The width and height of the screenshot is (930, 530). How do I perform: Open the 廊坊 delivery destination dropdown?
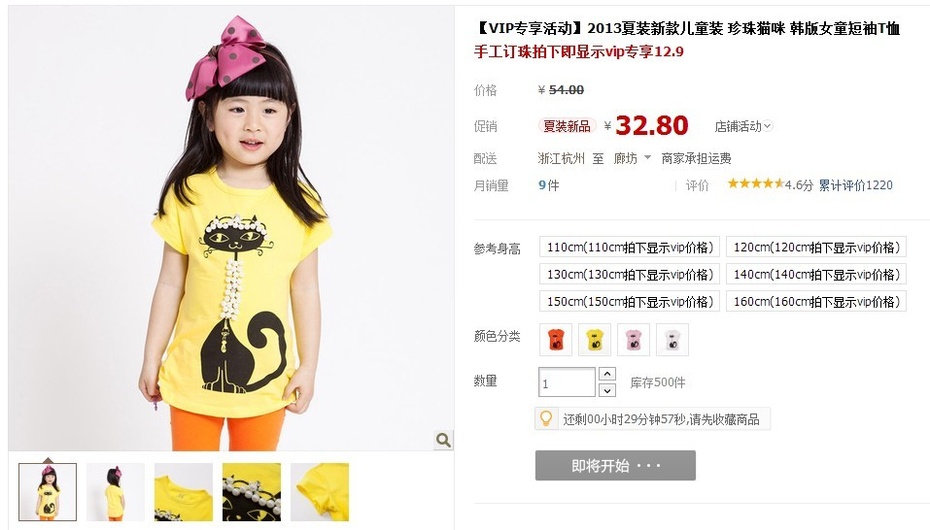tap(632, 158)
